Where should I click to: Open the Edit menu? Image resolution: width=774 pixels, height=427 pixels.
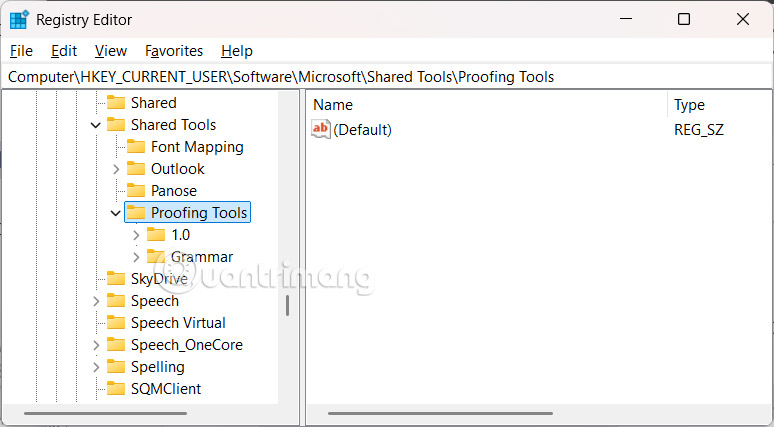pos(64,51)
